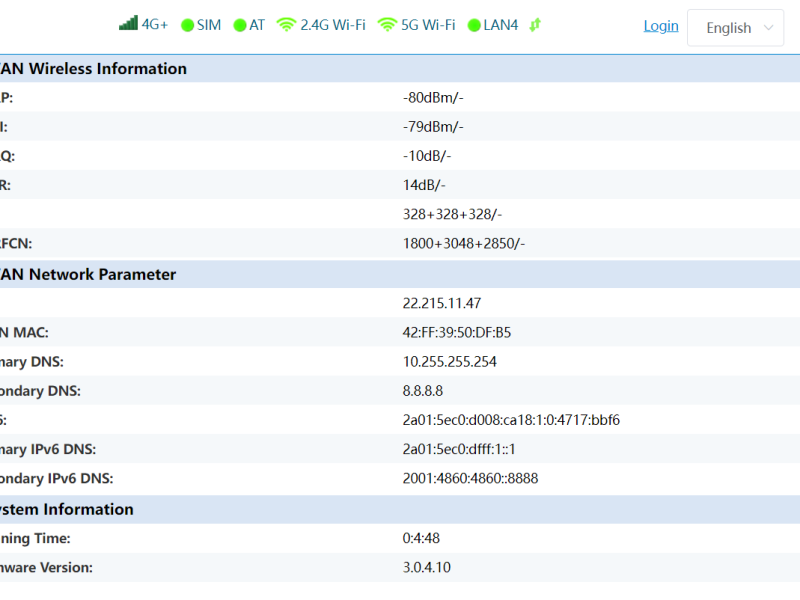Click the 4G+ signal strength bars icon
Screen dimensions: 800x600
point(128,24)
